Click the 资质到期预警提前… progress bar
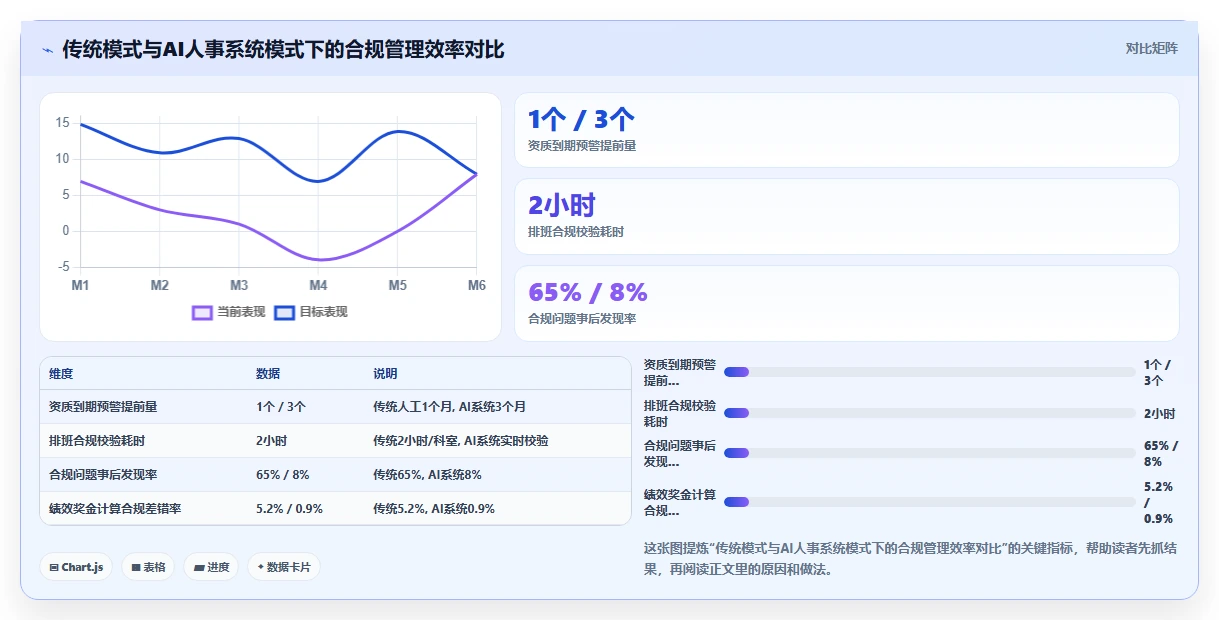Screen dimensions: 1219x620 tap(929, 372)
